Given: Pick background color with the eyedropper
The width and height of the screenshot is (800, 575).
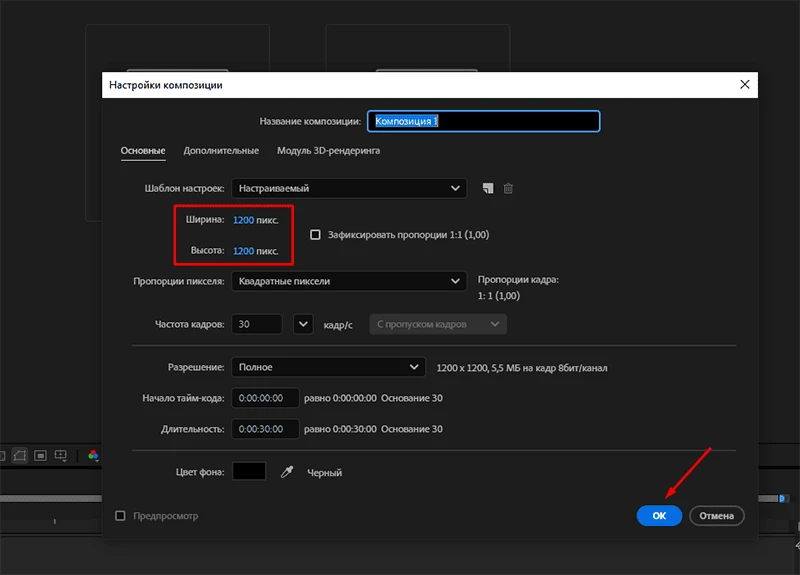Looking at the screenshot, I should pyautogui.click(x=287, y=472).
